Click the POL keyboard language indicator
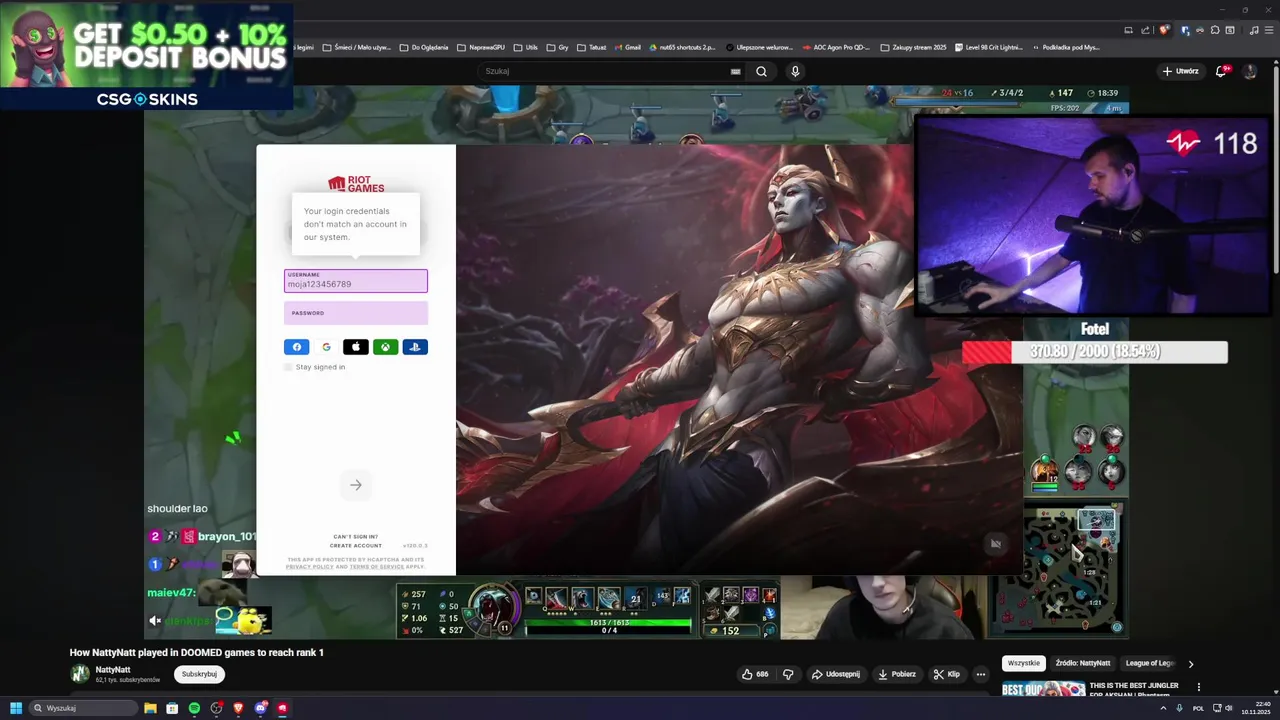Screen dimensions: 1280x720 [1198, 708]
